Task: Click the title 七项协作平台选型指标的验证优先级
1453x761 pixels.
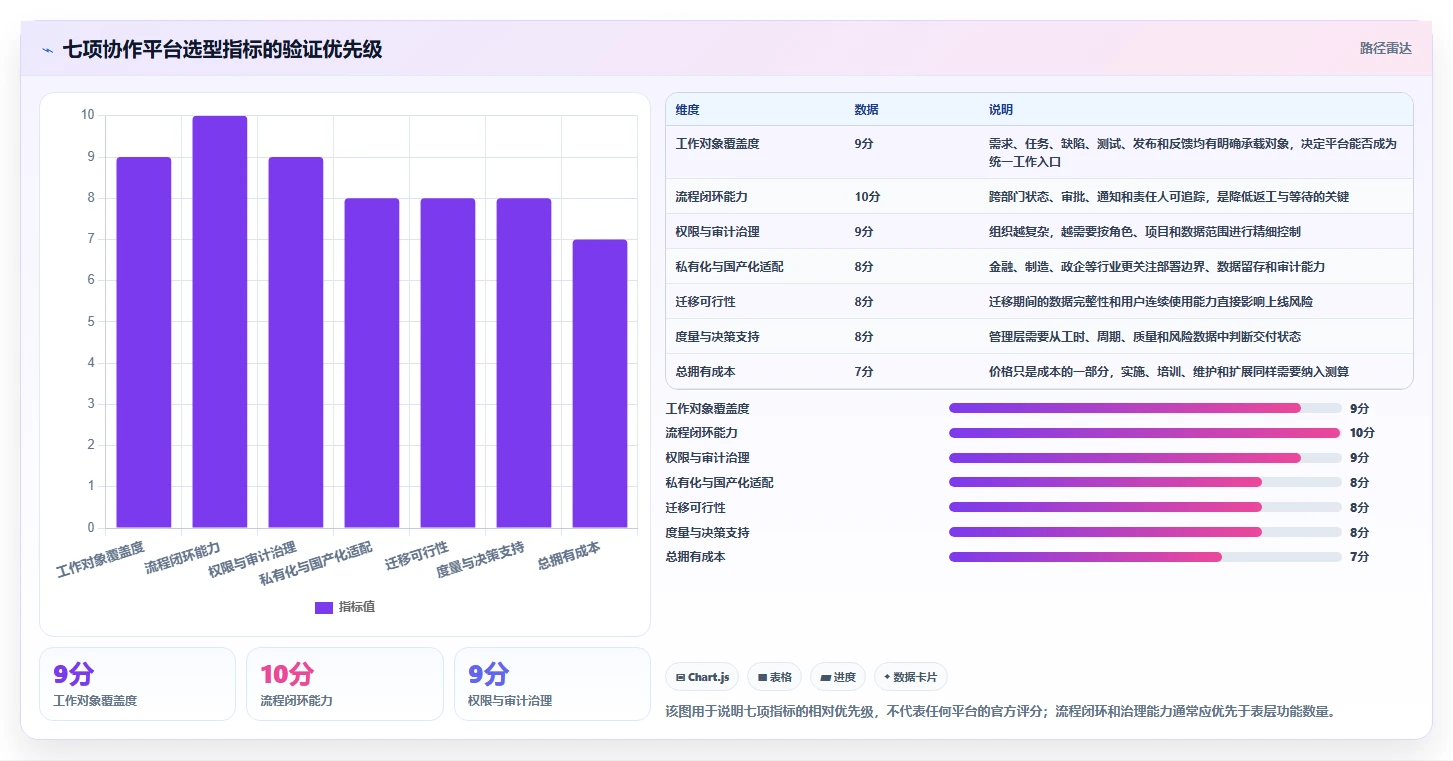Action: (x=222, y=49)
